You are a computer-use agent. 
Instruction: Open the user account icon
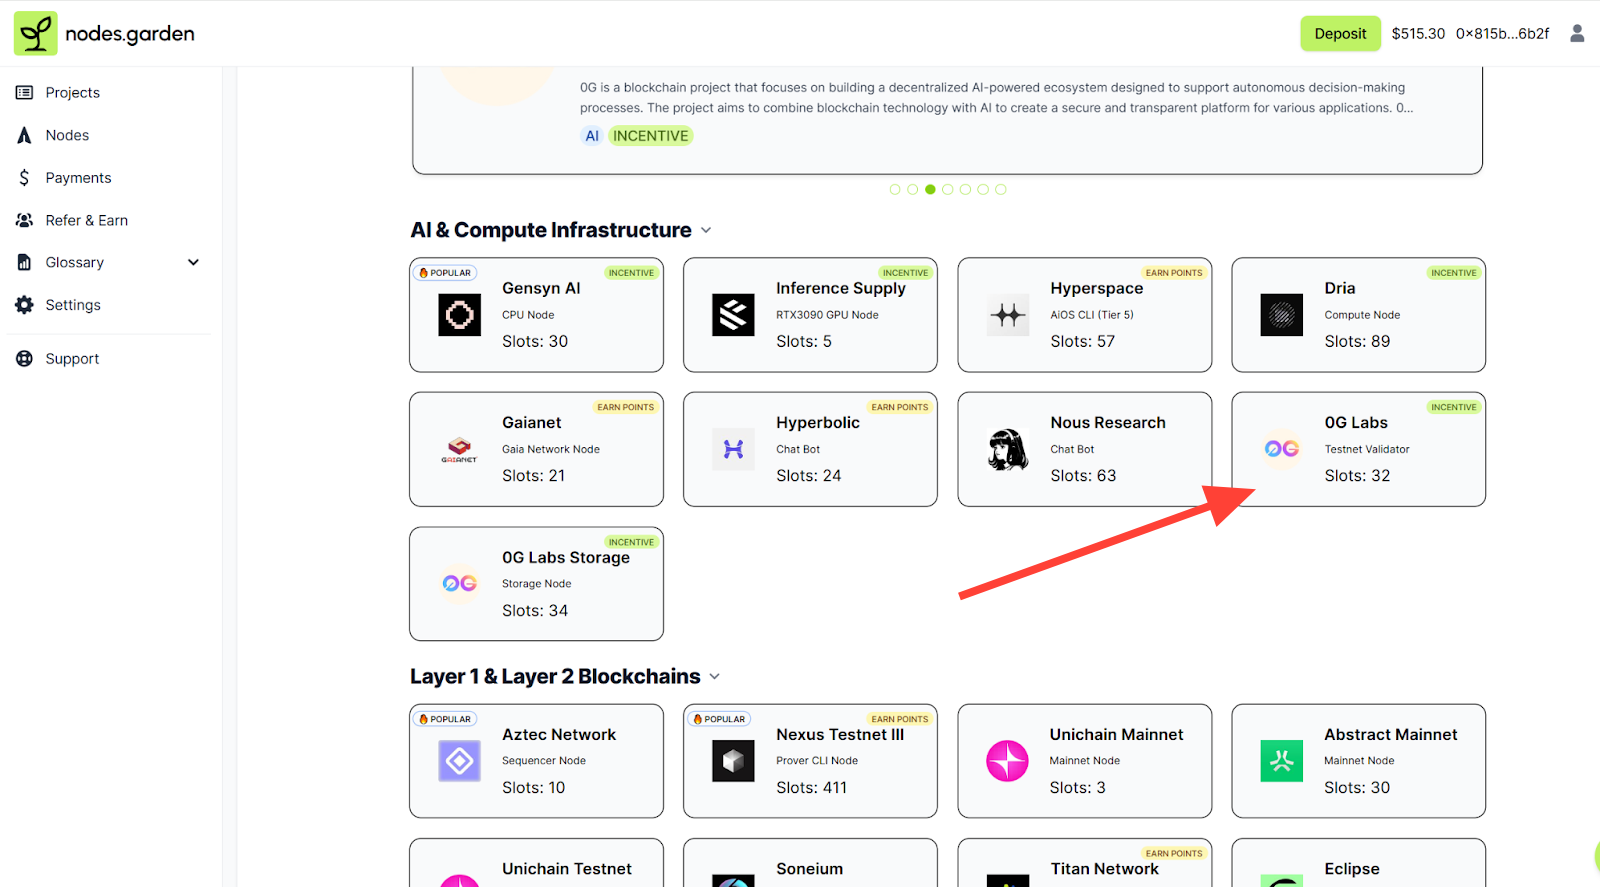point(1577,33)
